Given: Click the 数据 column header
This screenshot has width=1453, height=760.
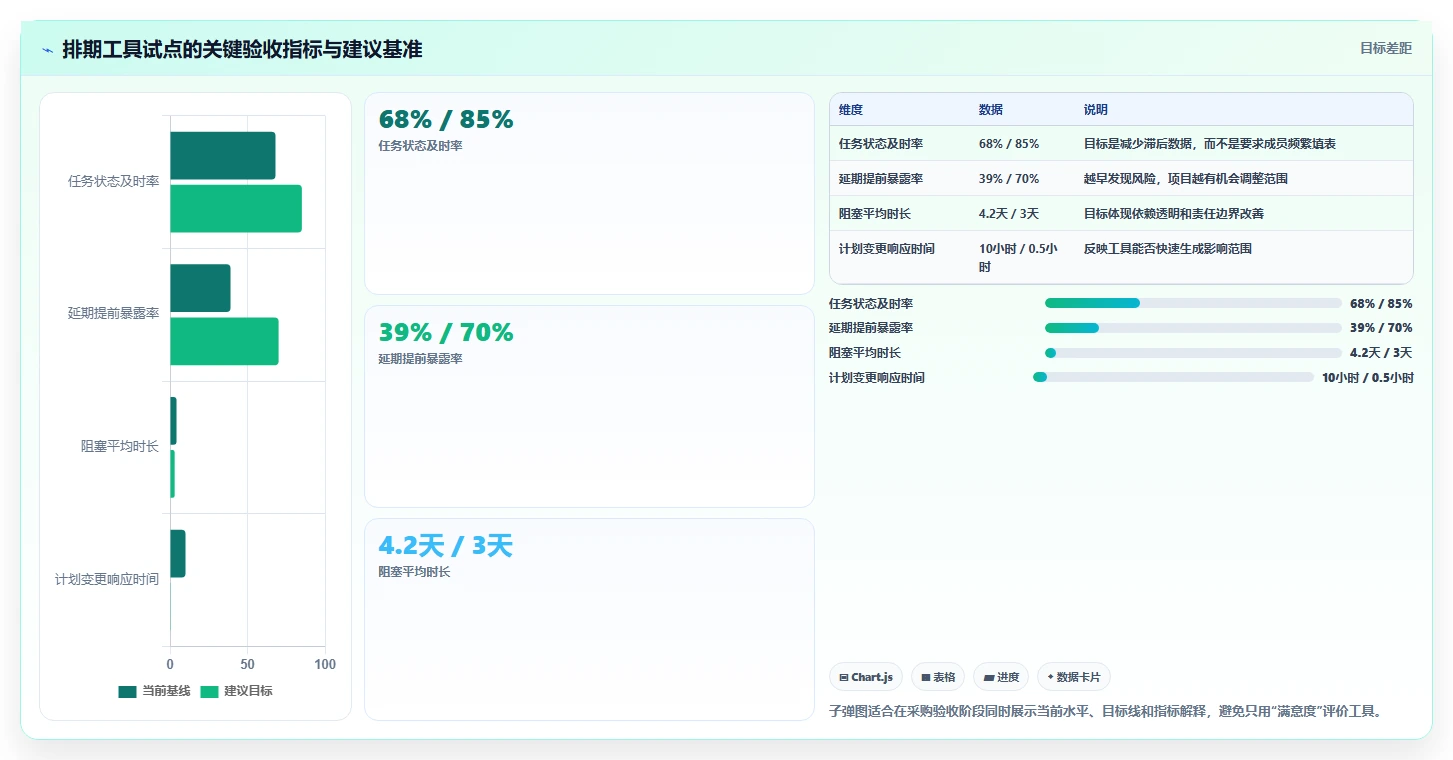Looking at the screenshot, I should pyautogui.click(x=991, y=109).
